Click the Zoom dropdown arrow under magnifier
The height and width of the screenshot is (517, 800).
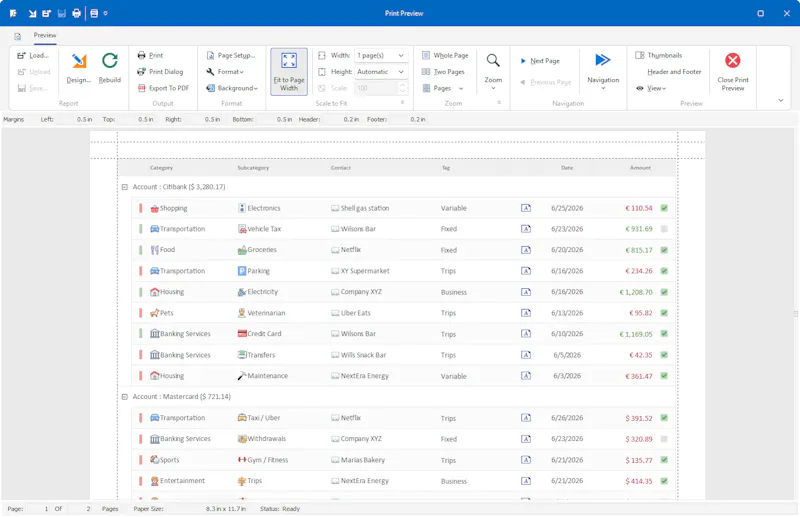493,89
